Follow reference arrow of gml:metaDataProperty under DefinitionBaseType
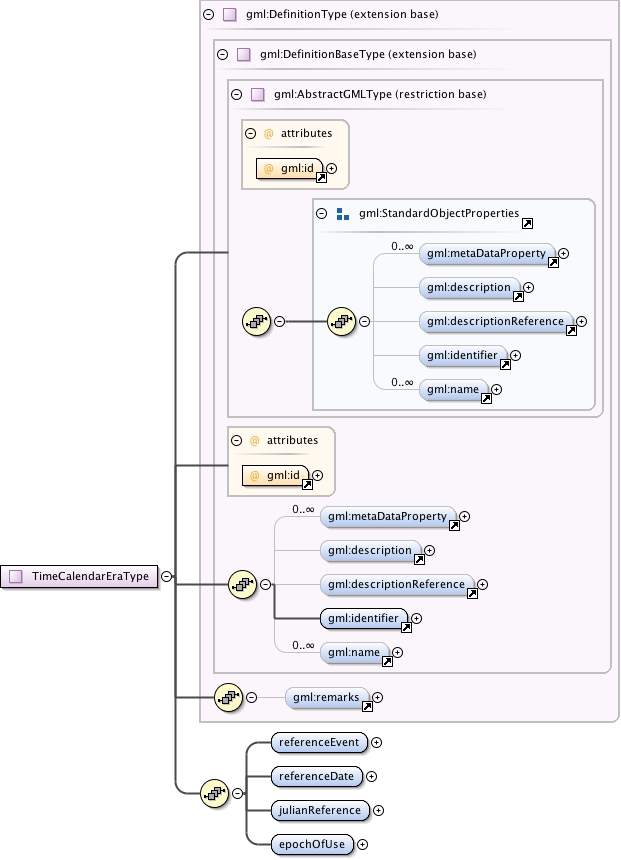621x860 pixels. [454, 525]
